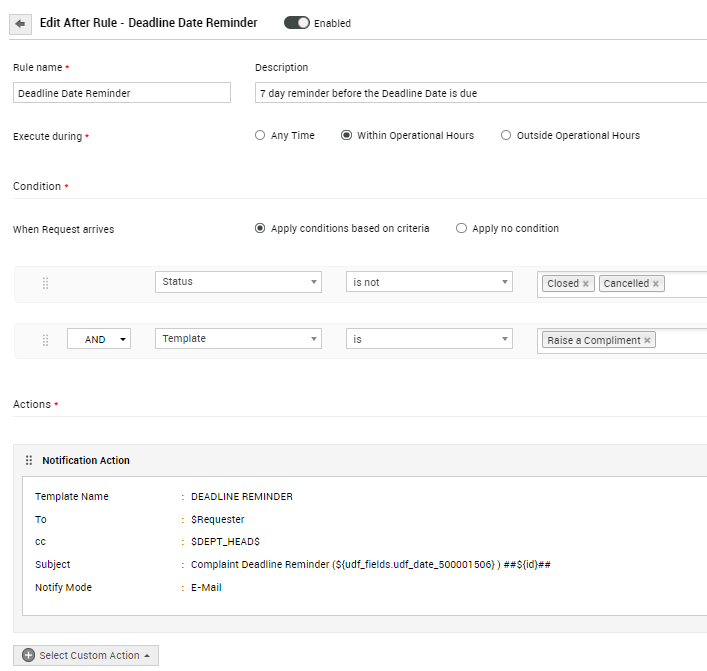Click the Description text field
The image size is (707, 671).
point(480,93)
